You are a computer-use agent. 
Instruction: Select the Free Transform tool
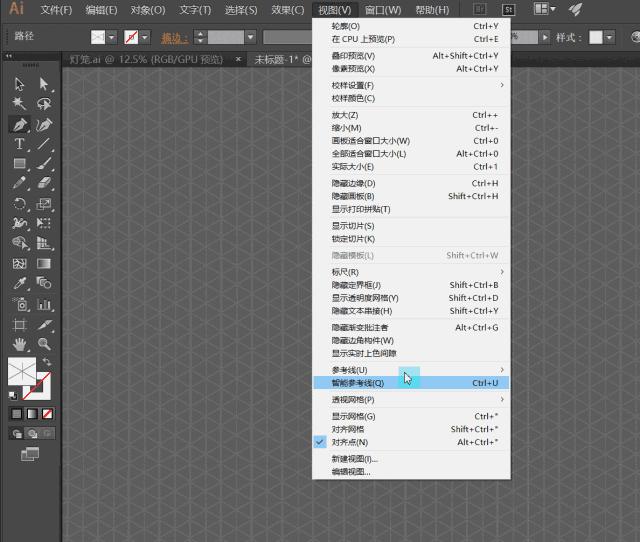(x=44, y=223)
